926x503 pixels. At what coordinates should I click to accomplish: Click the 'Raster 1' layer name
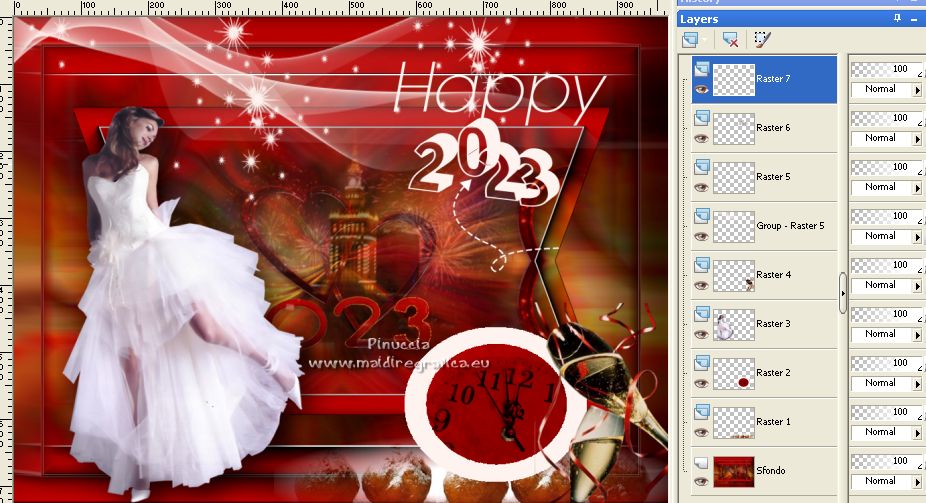773,422
